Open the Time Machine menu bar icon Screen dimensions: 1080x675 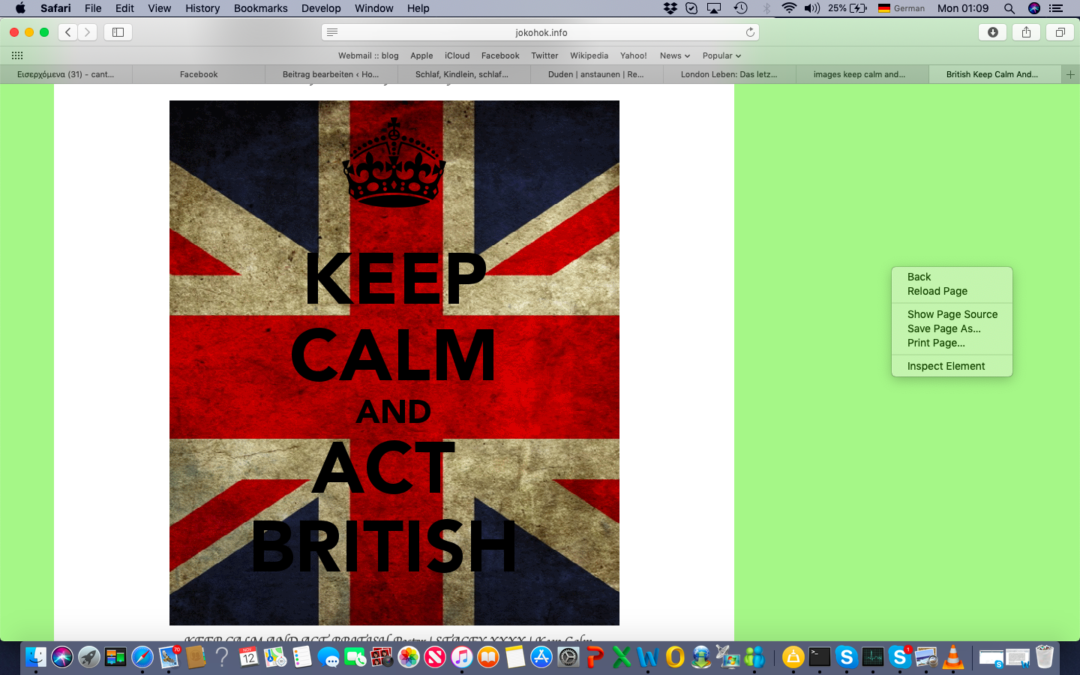coord(740,8)
